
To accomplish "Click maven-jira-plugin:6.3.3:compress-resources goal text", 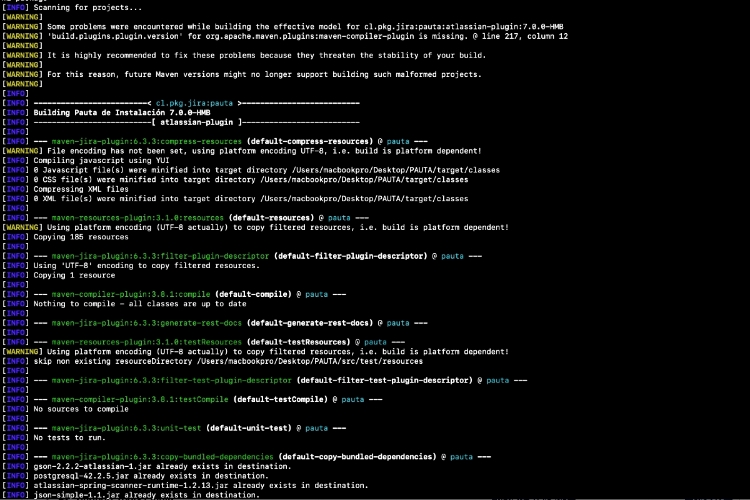I will (147, 142).
